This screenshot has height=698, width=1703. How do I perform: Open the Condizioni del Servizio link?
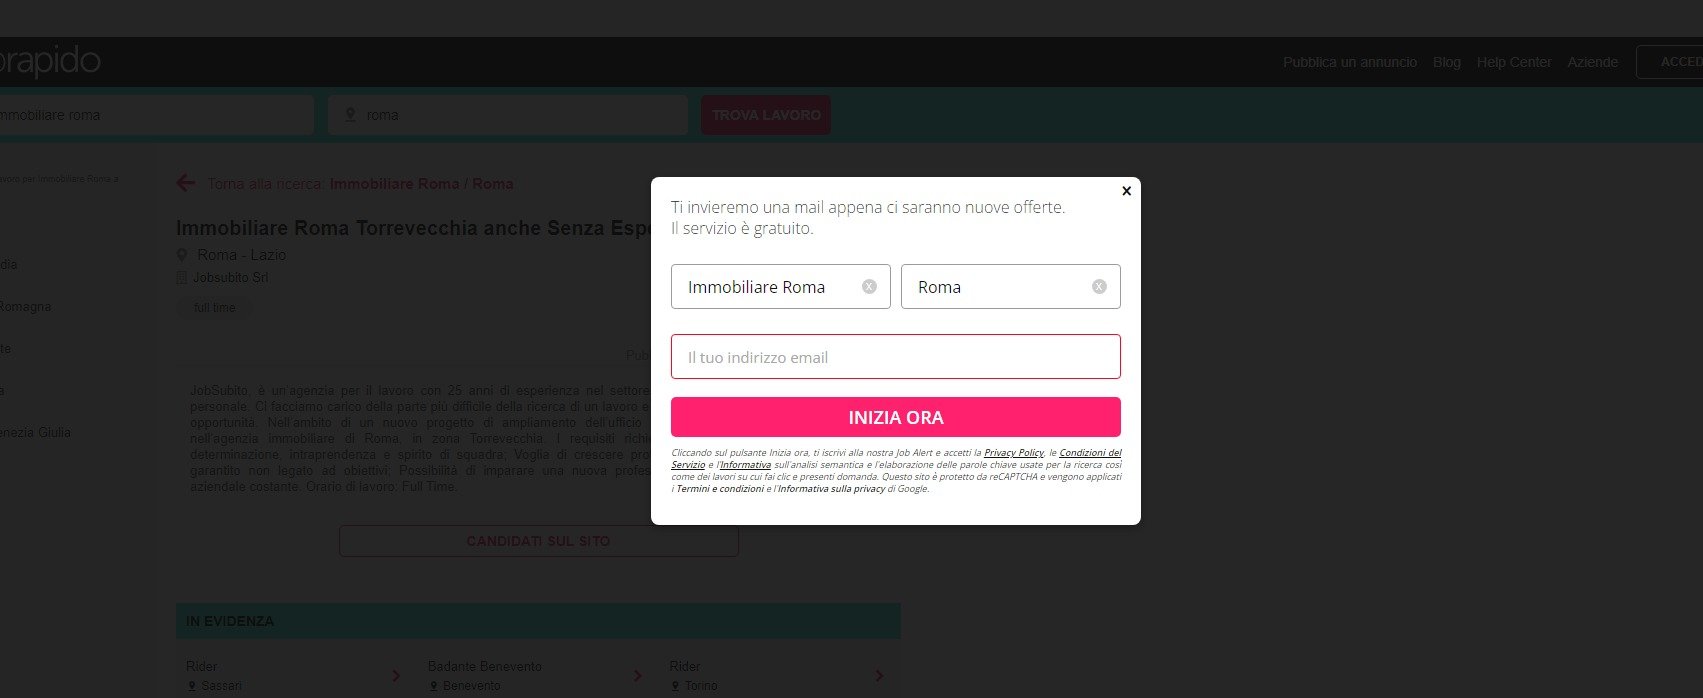click(x=1089, y=453)
